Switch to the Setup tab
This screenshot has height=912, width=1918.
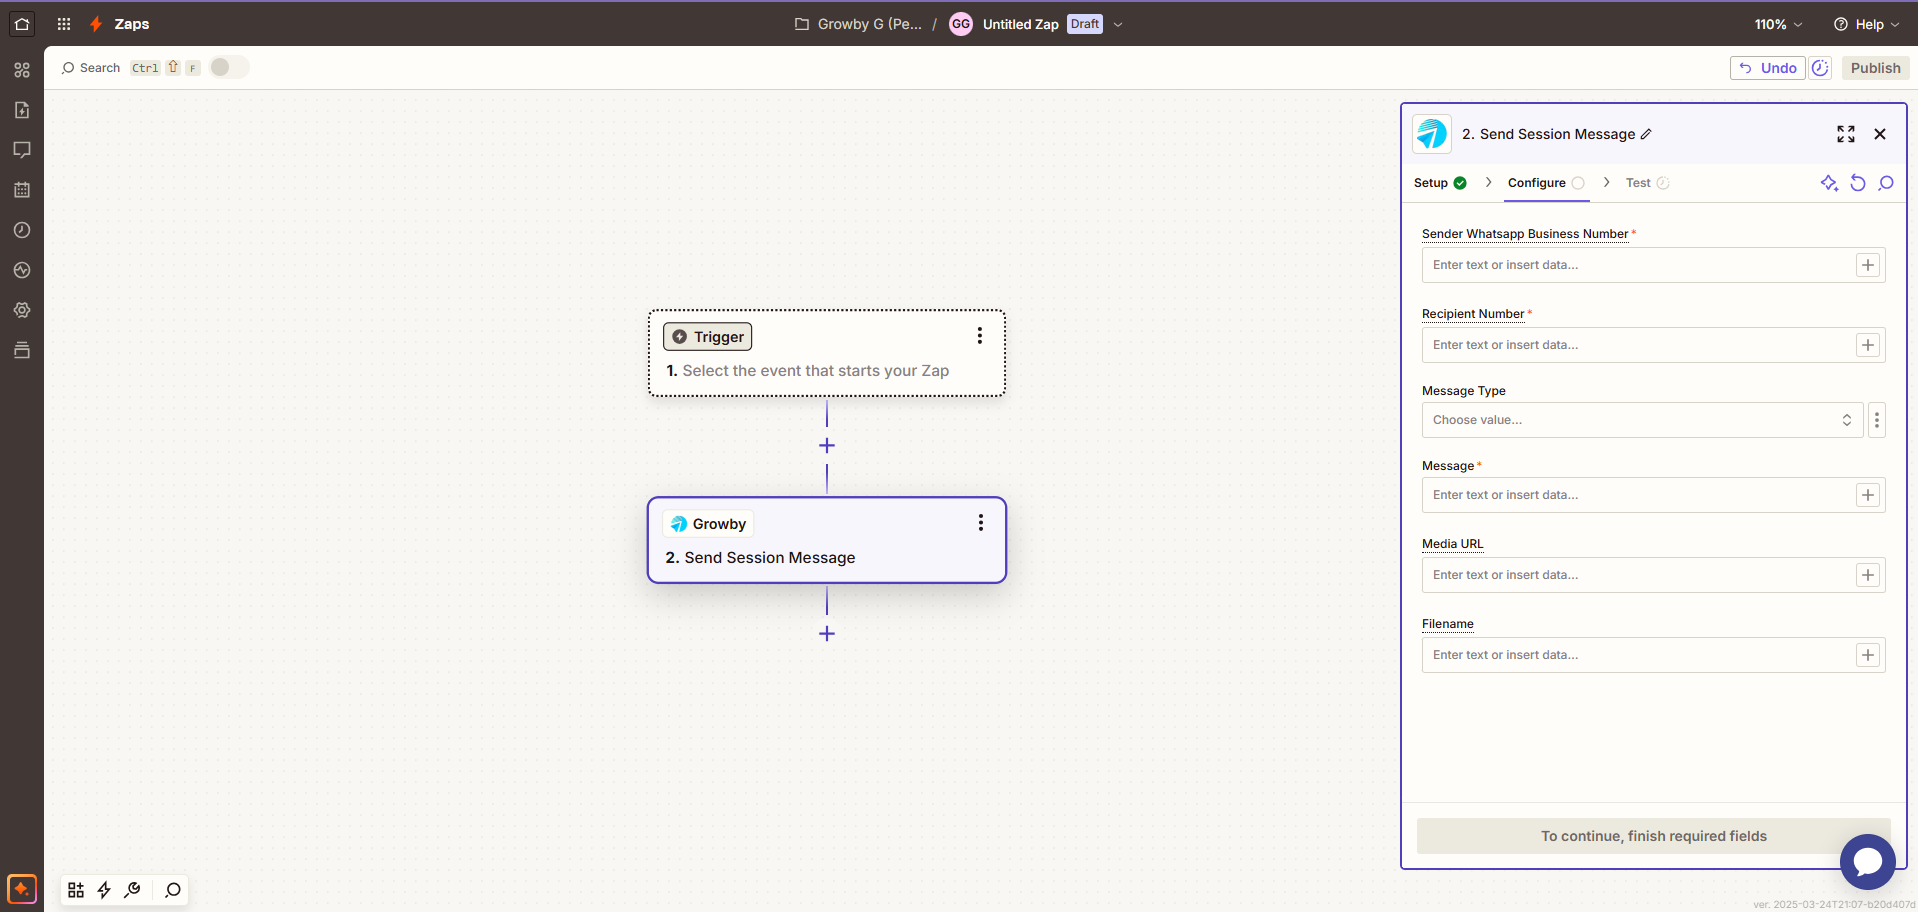point(1440,183)
